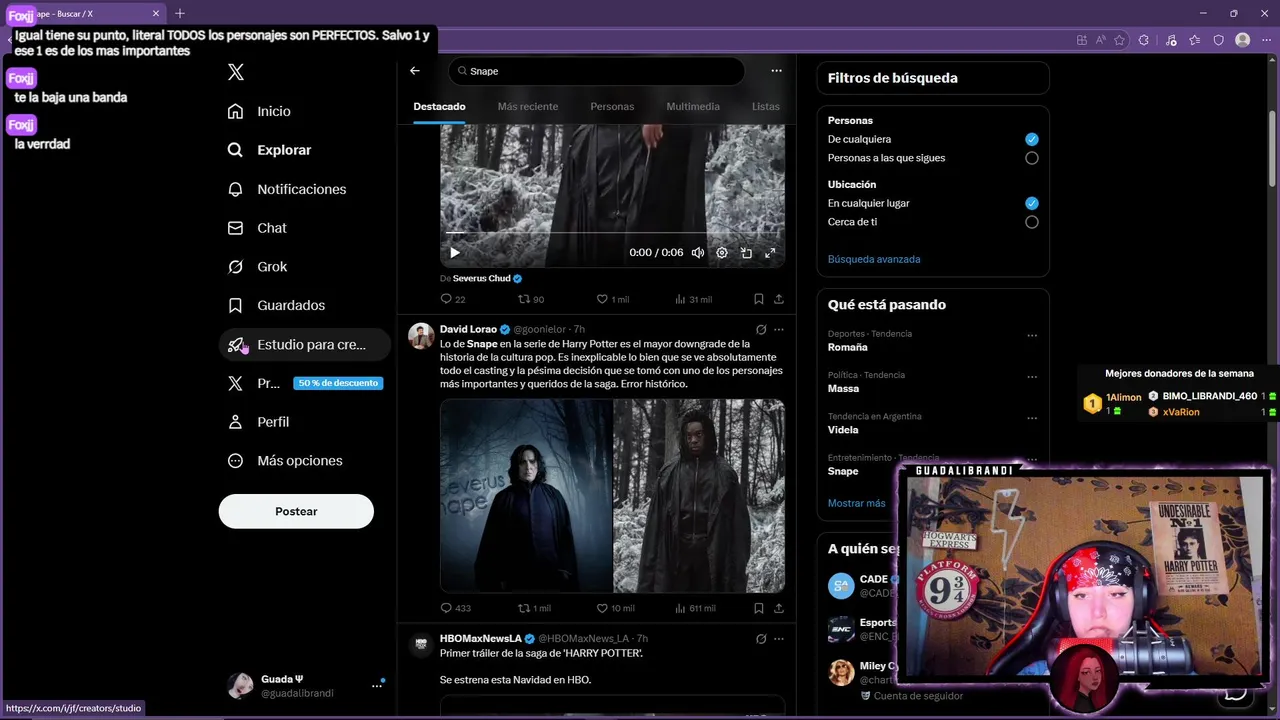Image resolution: width=1280 pixels, height=720 pixels.
Task: Click the video progress bar
Action: [612, 233]
